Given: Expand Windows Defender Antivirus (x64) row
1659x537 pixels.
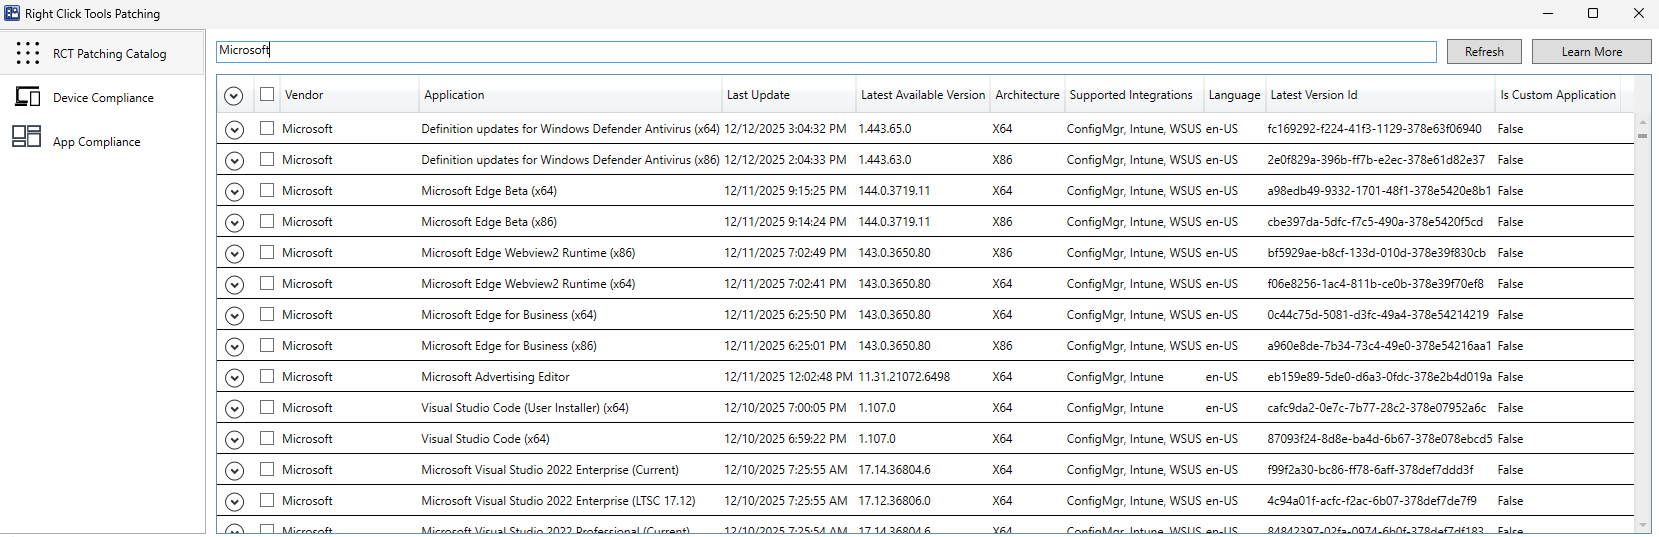Looking at the screenshot, I should click(234, 130).
